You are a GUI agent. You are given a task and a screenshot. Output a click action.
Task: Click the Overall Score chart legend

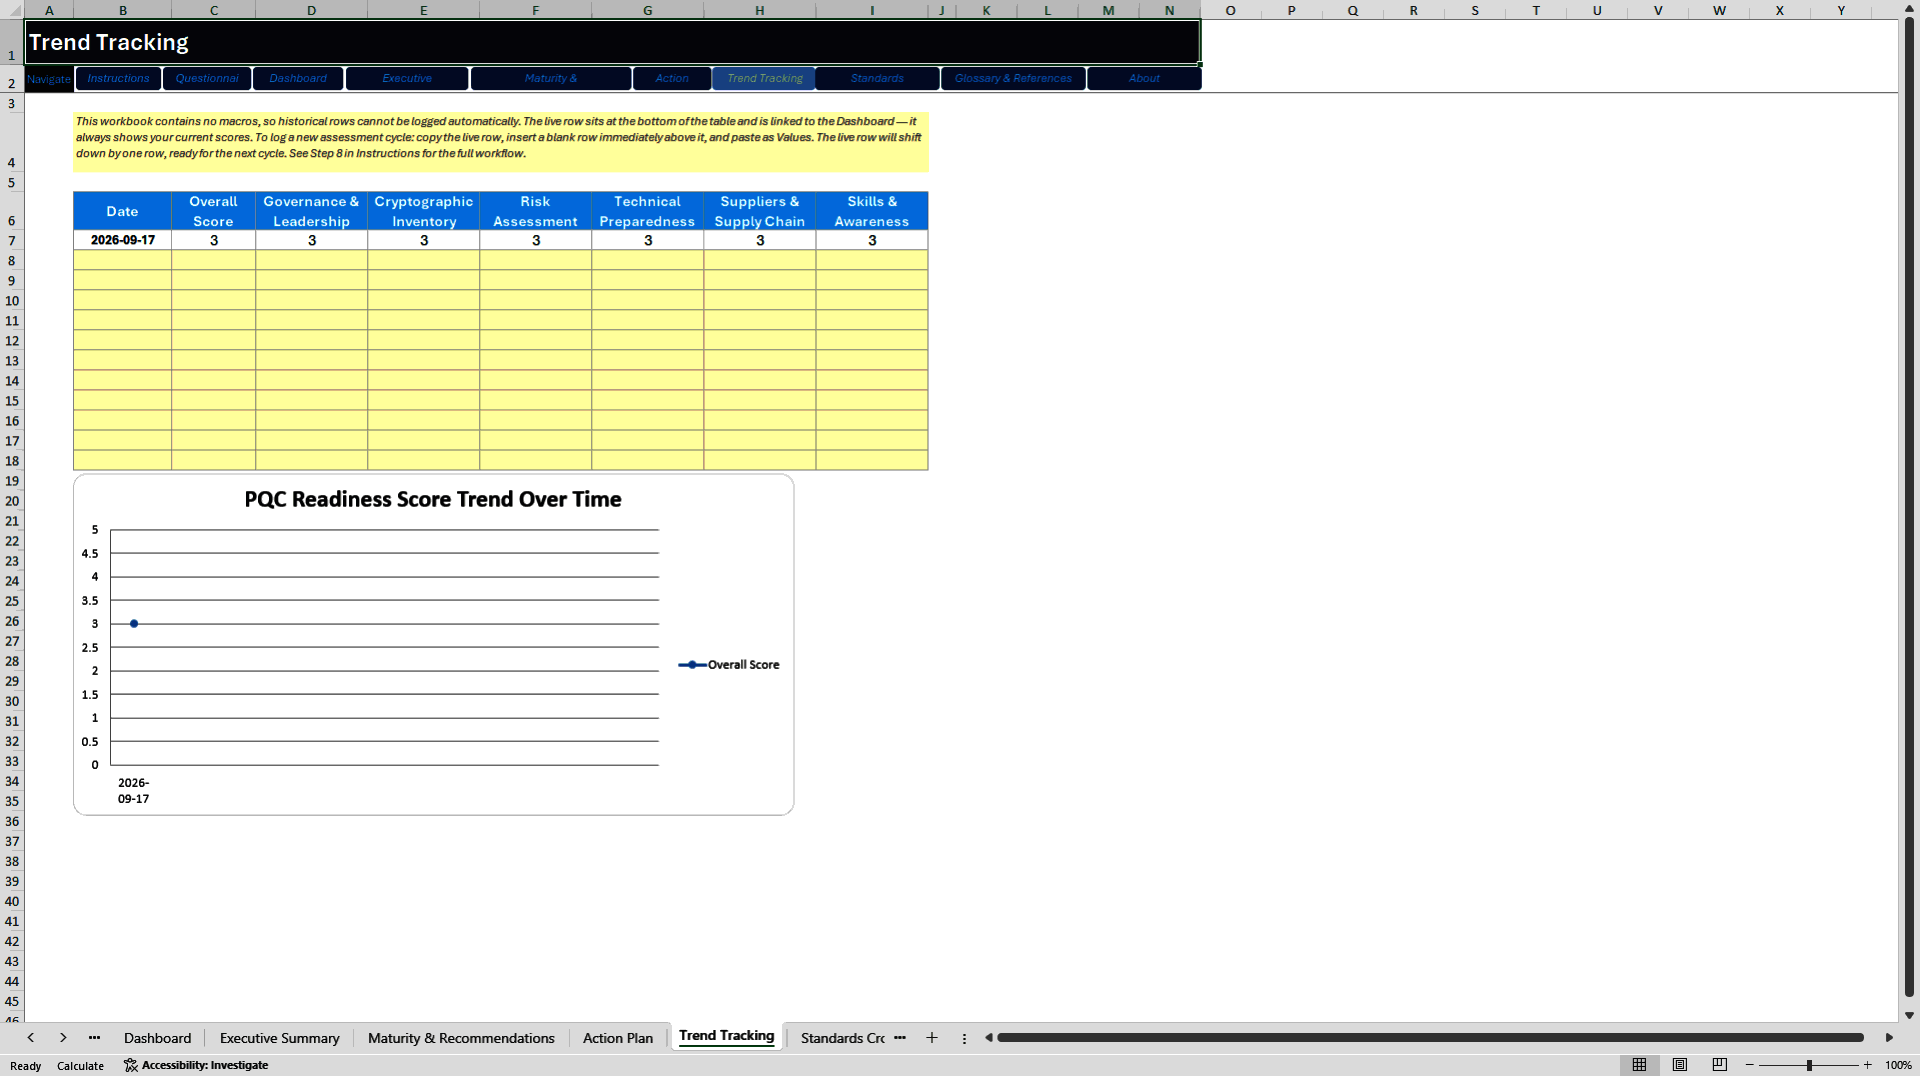[729, 664]
